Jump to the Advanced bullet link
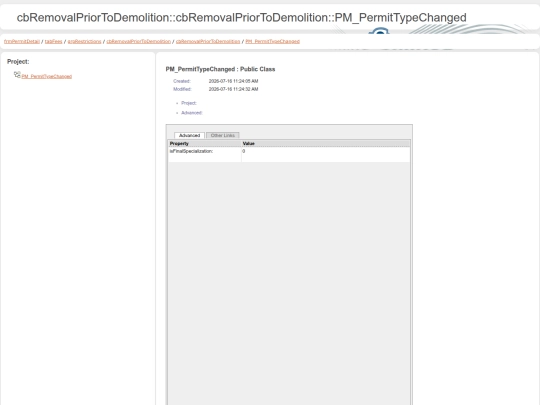 [x=192, y=113]
